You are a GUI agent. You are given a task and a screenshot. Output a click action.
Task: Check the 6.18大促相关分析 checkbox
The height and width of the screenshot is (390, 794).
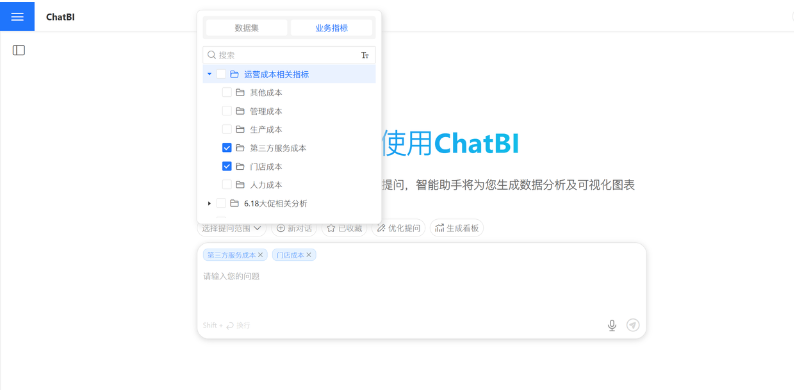point(221,203)
